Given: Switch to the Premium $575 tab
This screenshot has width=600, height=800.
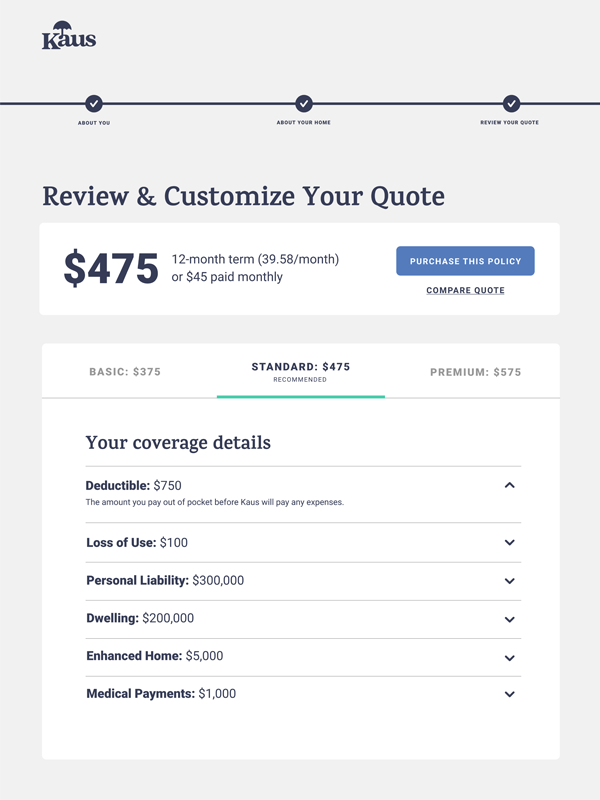Looking at the screenshot, I should 476,372.
